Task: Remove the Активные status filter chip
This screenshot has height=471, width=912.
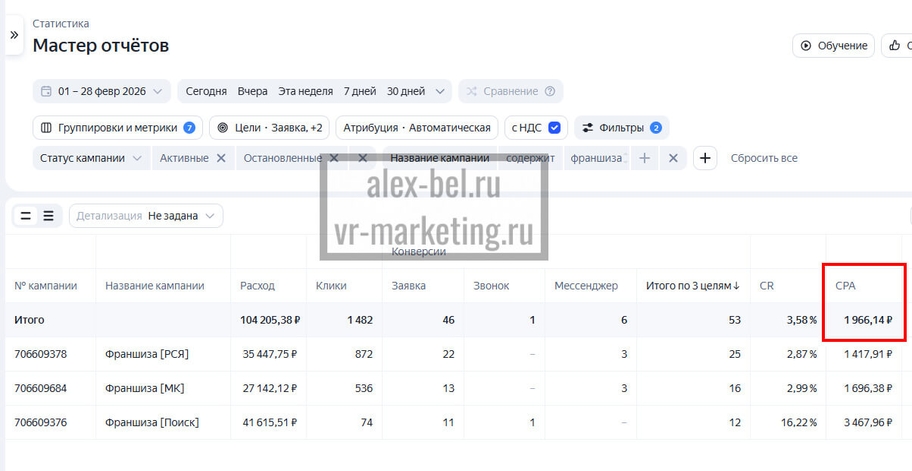Action: tap(221, 158)
